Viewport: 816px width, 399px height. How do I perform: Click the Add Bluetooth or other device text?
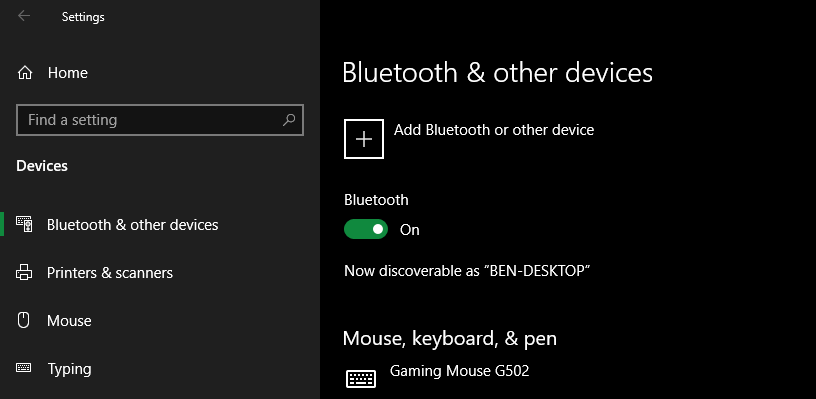click(x=494, y=130)
